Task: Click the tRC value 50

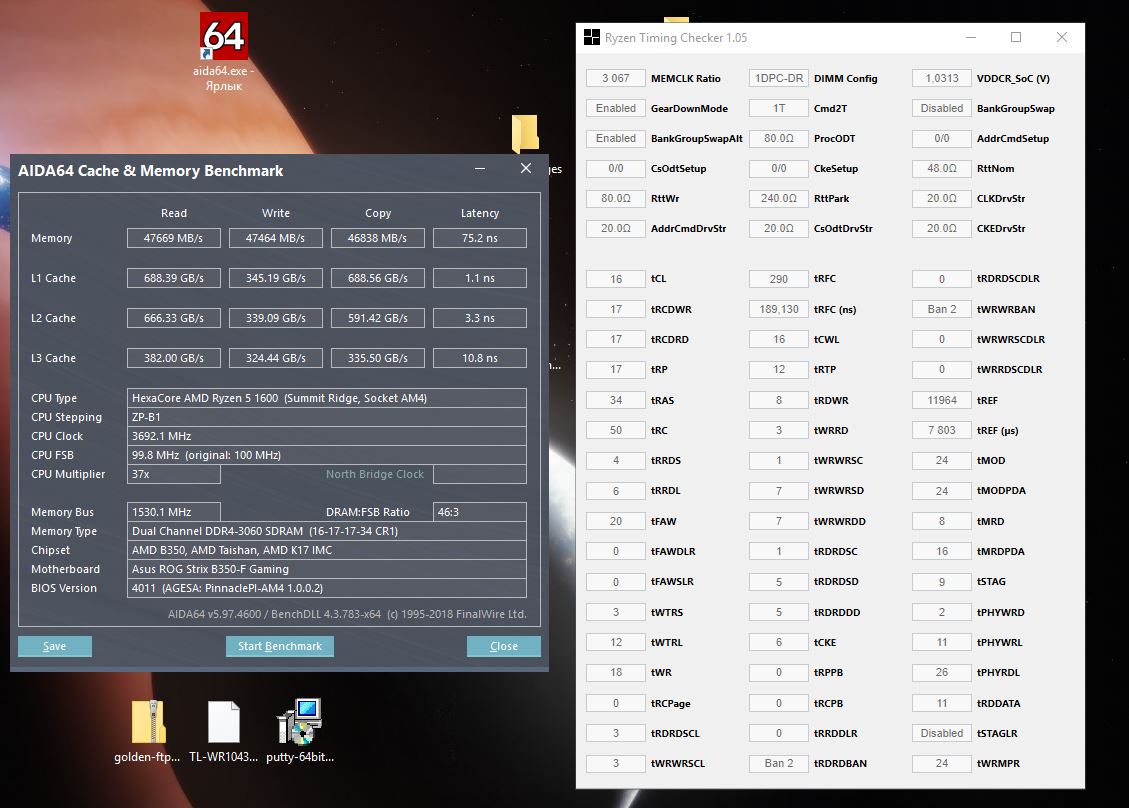Action: click(616, 430)
